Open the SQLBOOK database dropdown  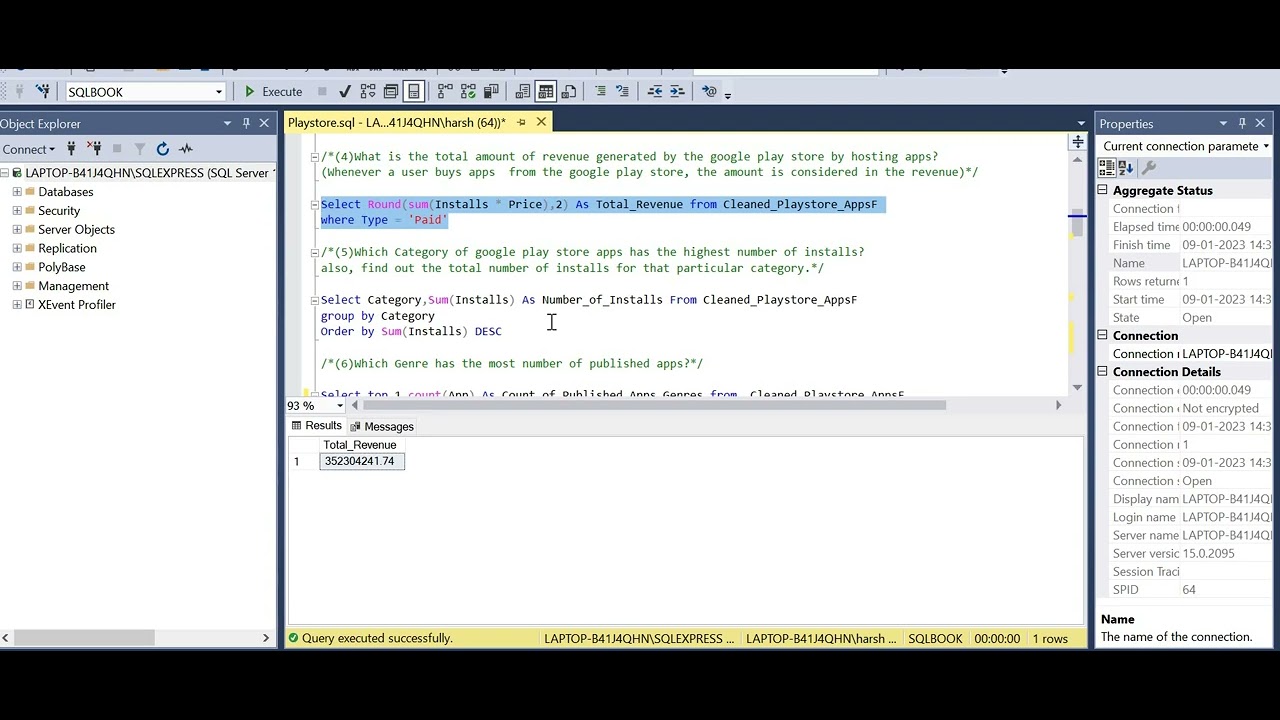(218, 92)
